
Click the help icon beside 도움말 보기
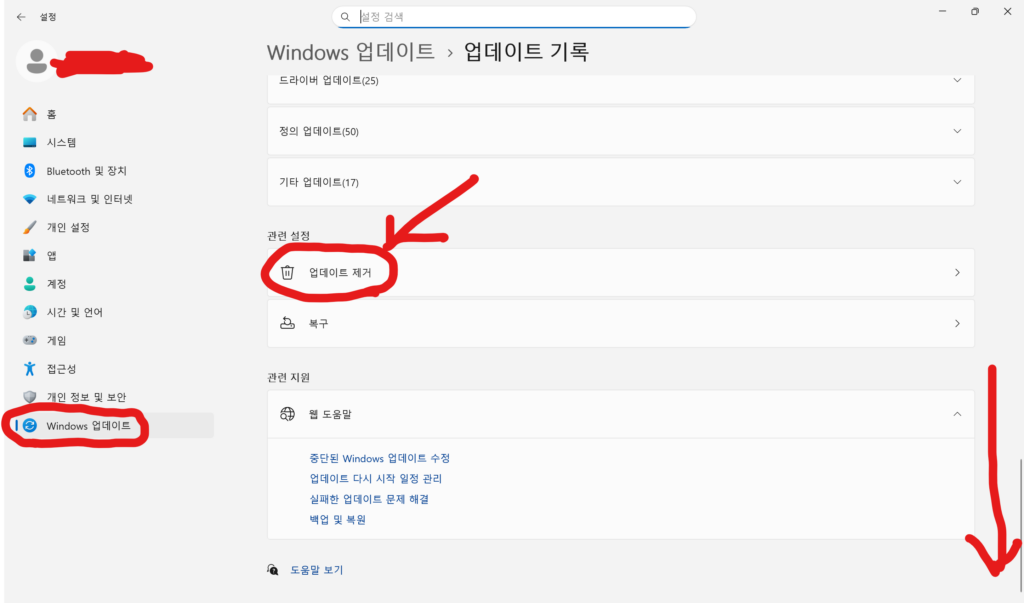point(273,570)
